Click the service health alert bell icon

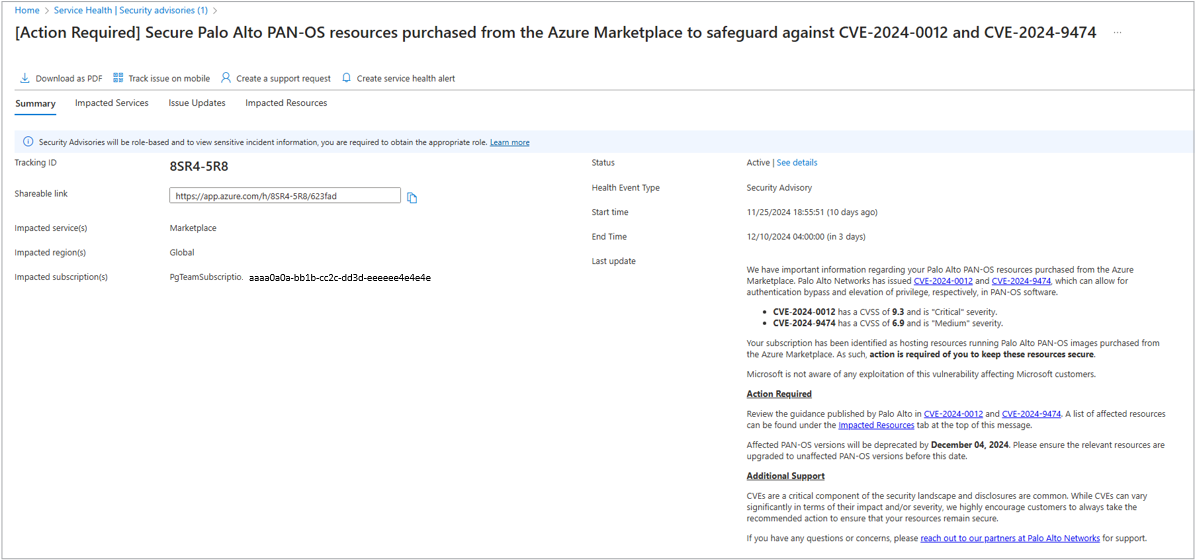tap(346, 78)
